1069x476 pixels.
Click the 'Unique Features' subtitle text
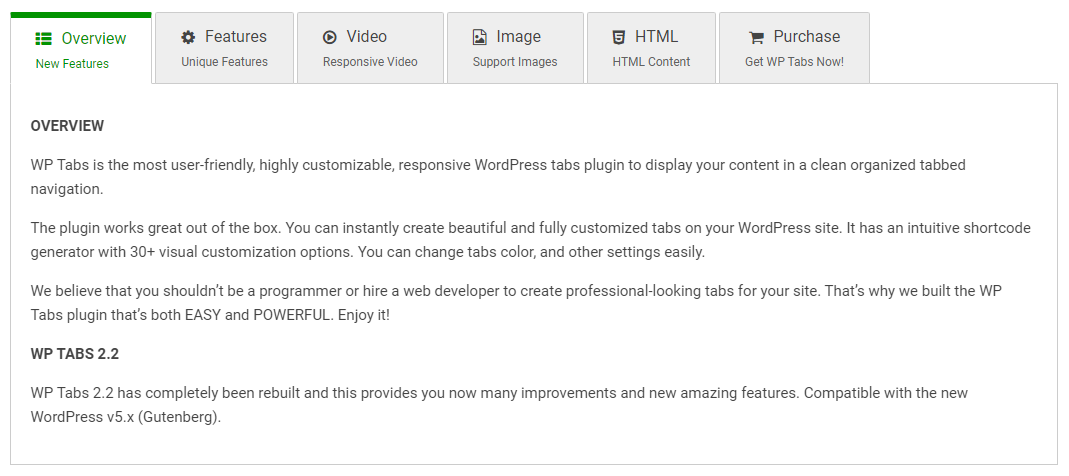pos(224,62)
